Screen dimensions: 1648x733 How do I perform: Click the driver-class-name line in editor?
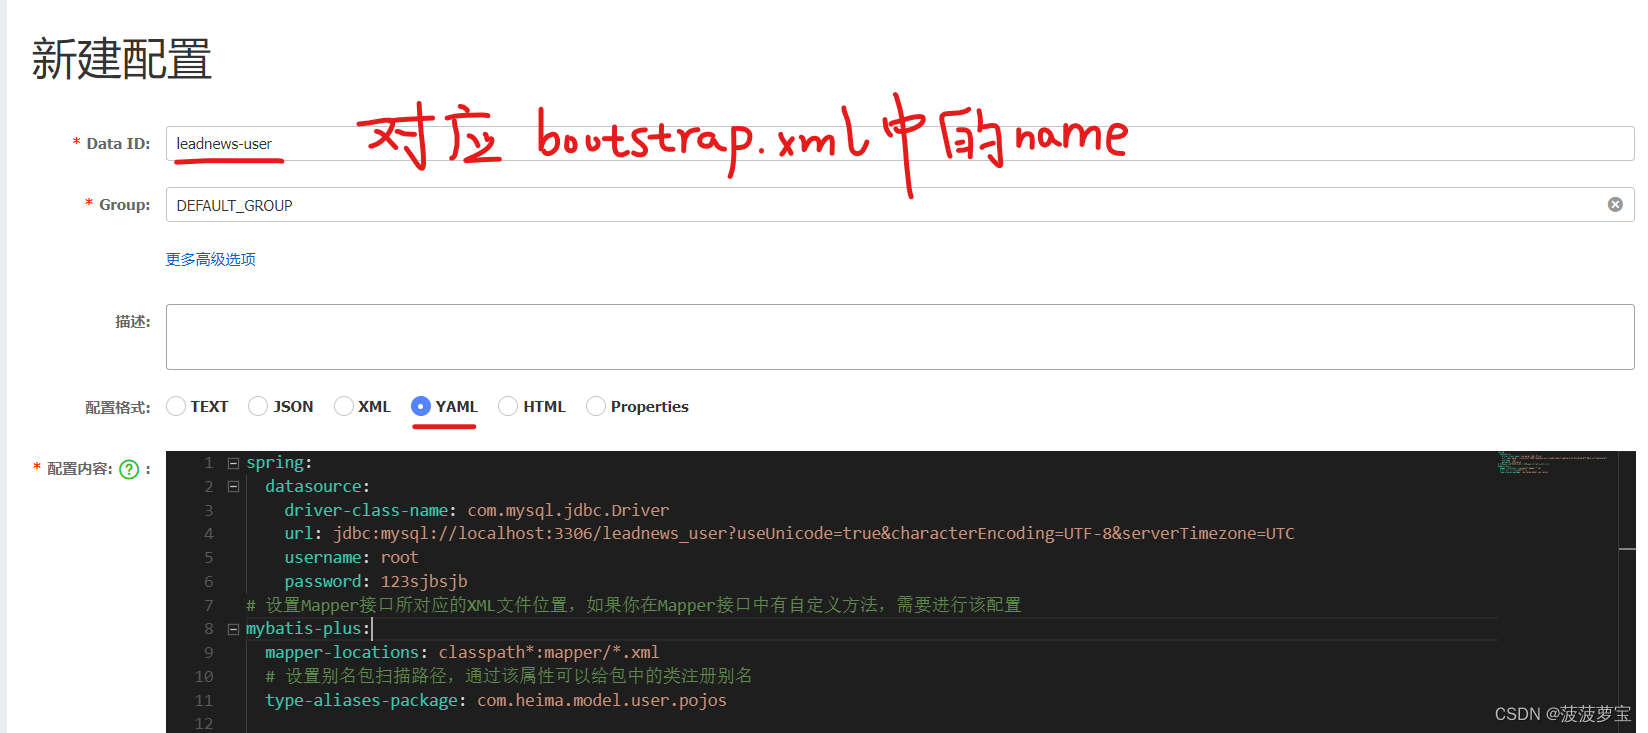(476, 510)
